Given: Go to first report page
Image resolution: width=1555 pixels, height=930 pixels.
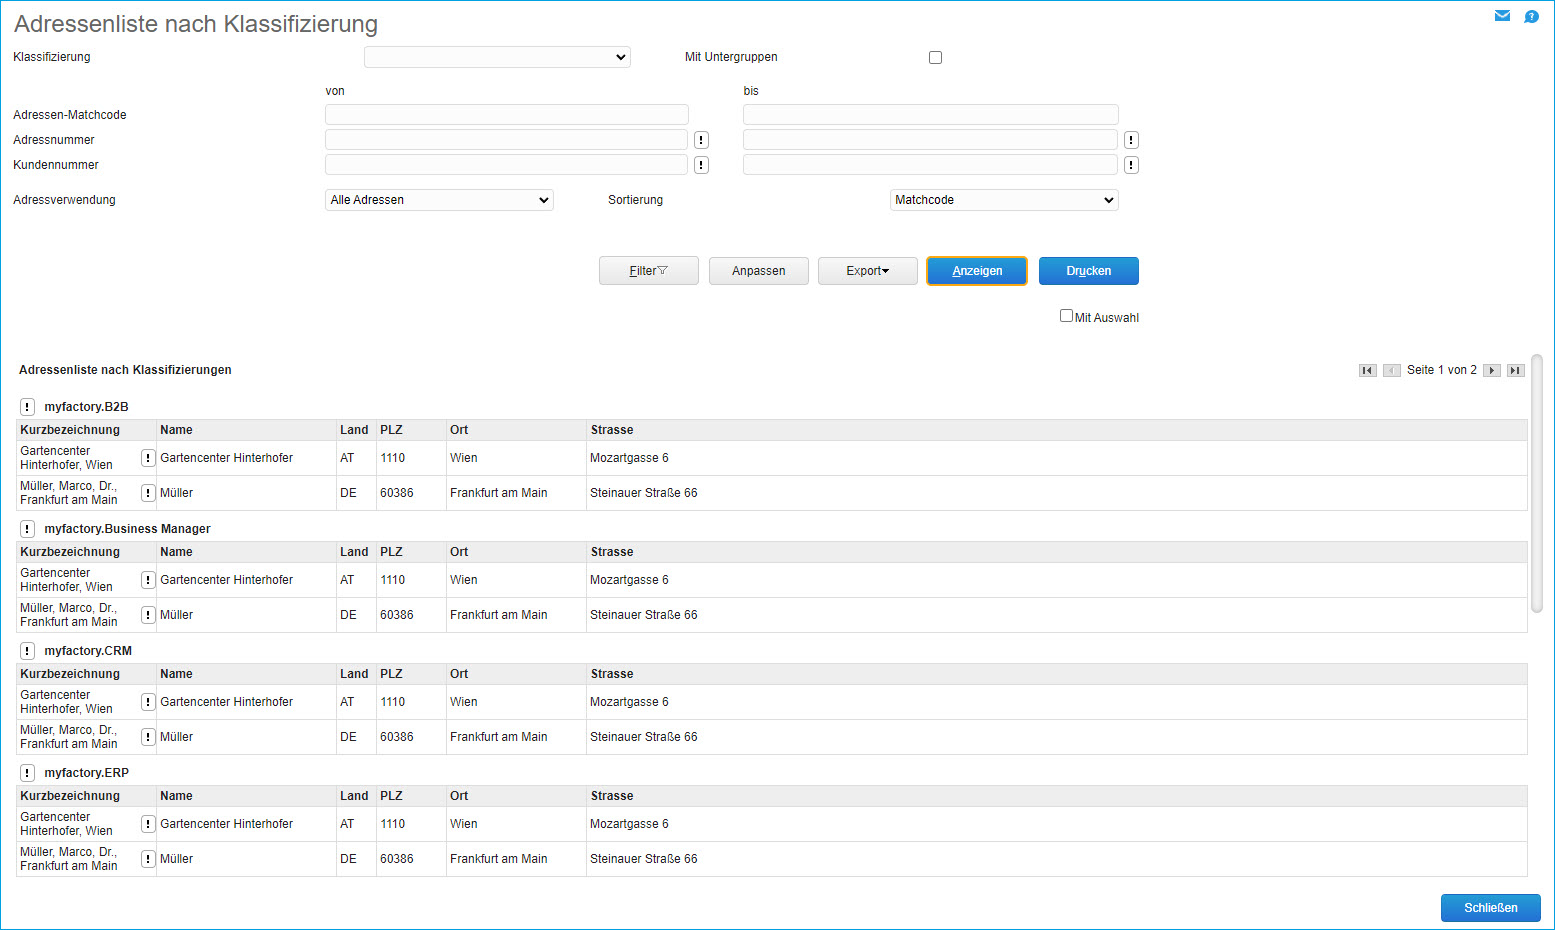Looking at the screenshot, I should tap(1368, 370).
